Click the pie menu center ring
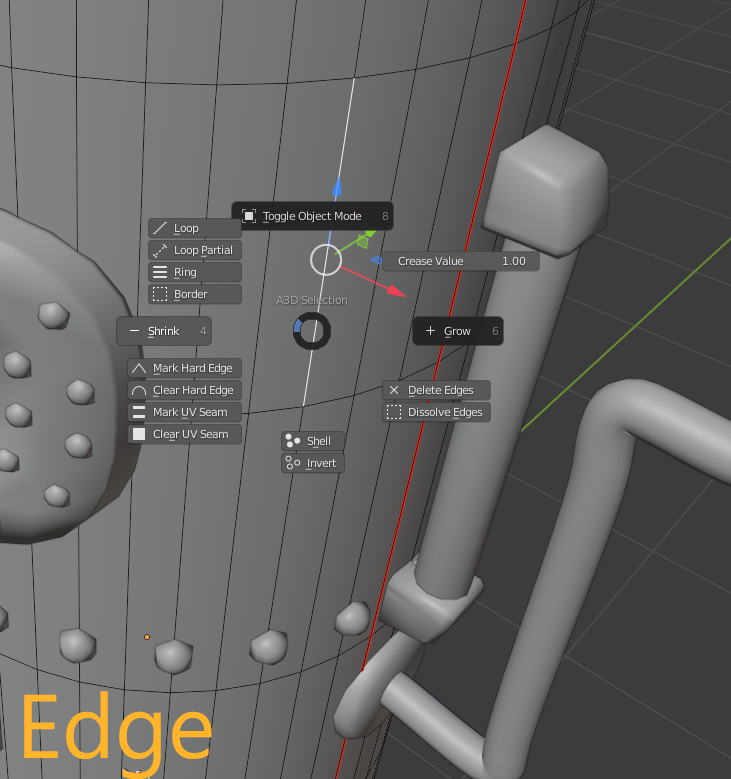Viewport: 731px width, 779px height. (x=312, y=331)
